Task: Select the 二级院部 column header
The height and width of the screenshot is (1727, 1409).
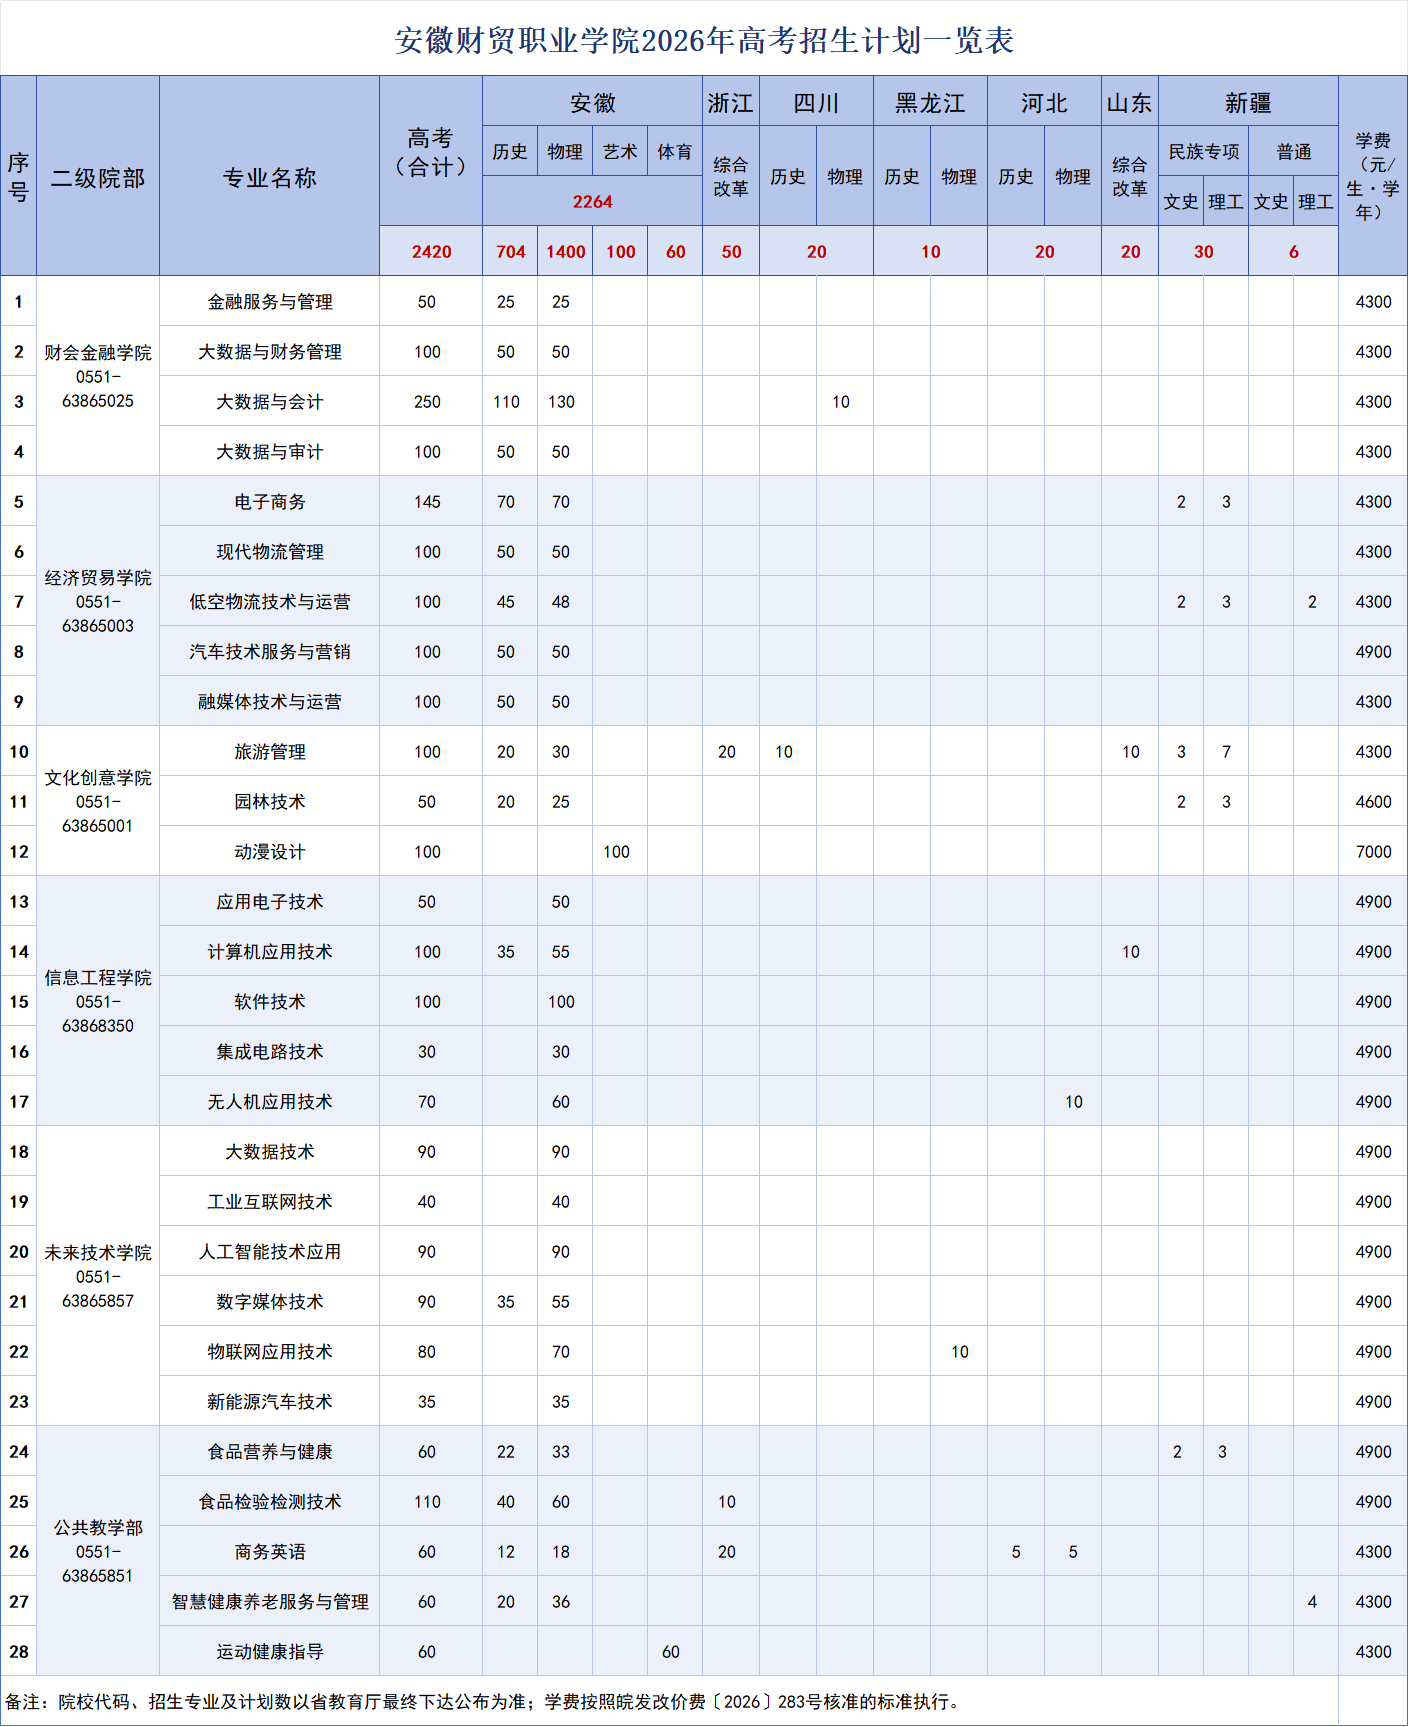Action: tap(98, 177)
